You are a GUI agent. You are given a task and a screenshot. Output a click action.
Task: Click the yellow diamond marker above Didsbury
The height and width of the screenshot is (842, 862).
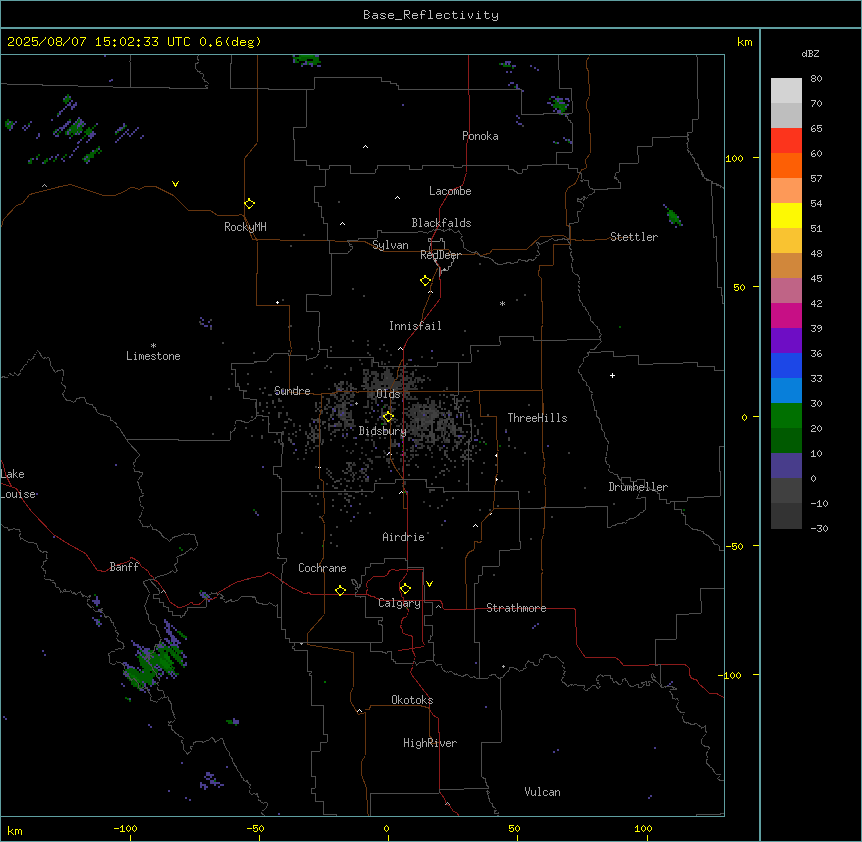pyautogui.click(x=388, y=417)
